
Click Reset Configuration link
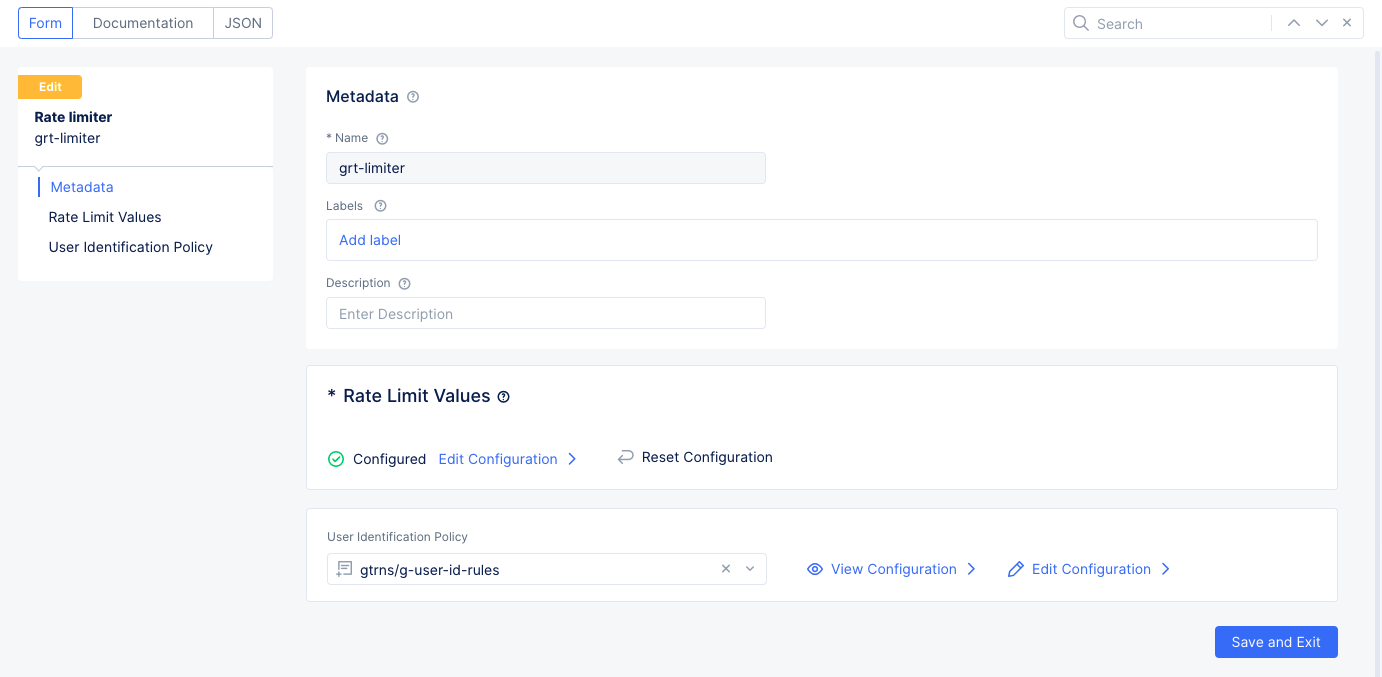[707, 457]
